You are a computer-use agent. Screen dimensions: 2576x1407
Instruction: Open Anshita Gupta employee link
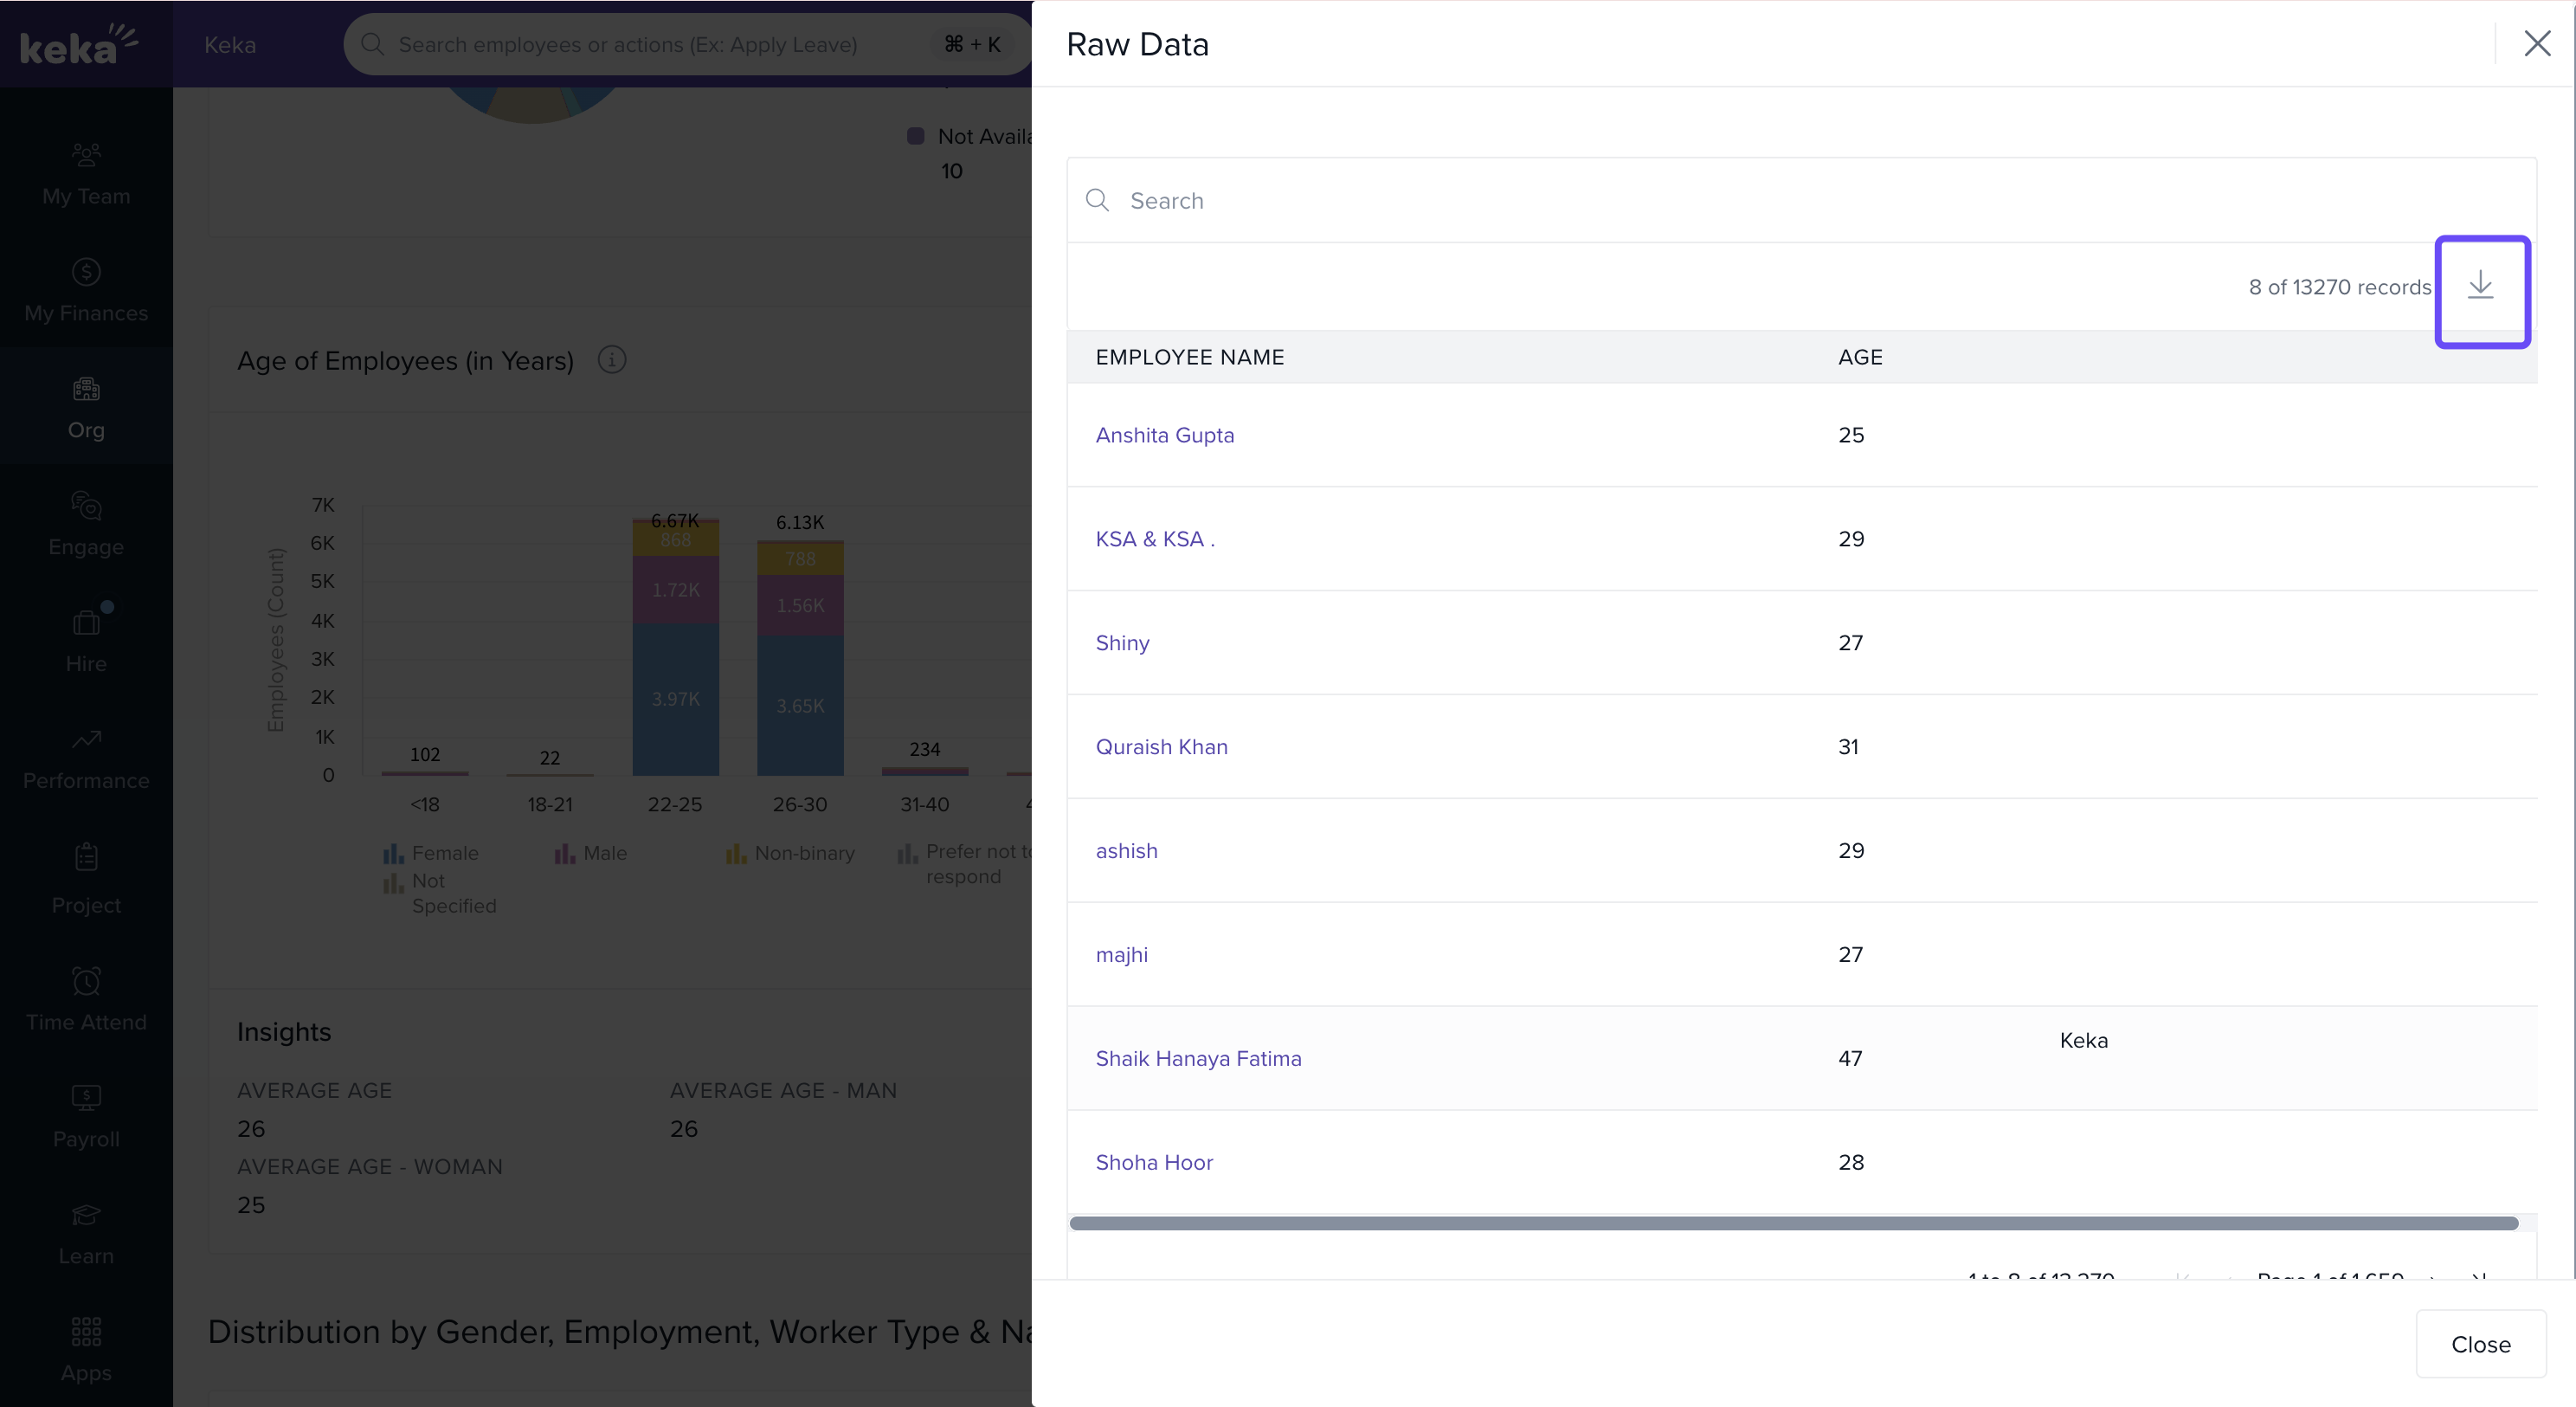click(1164, 435)
